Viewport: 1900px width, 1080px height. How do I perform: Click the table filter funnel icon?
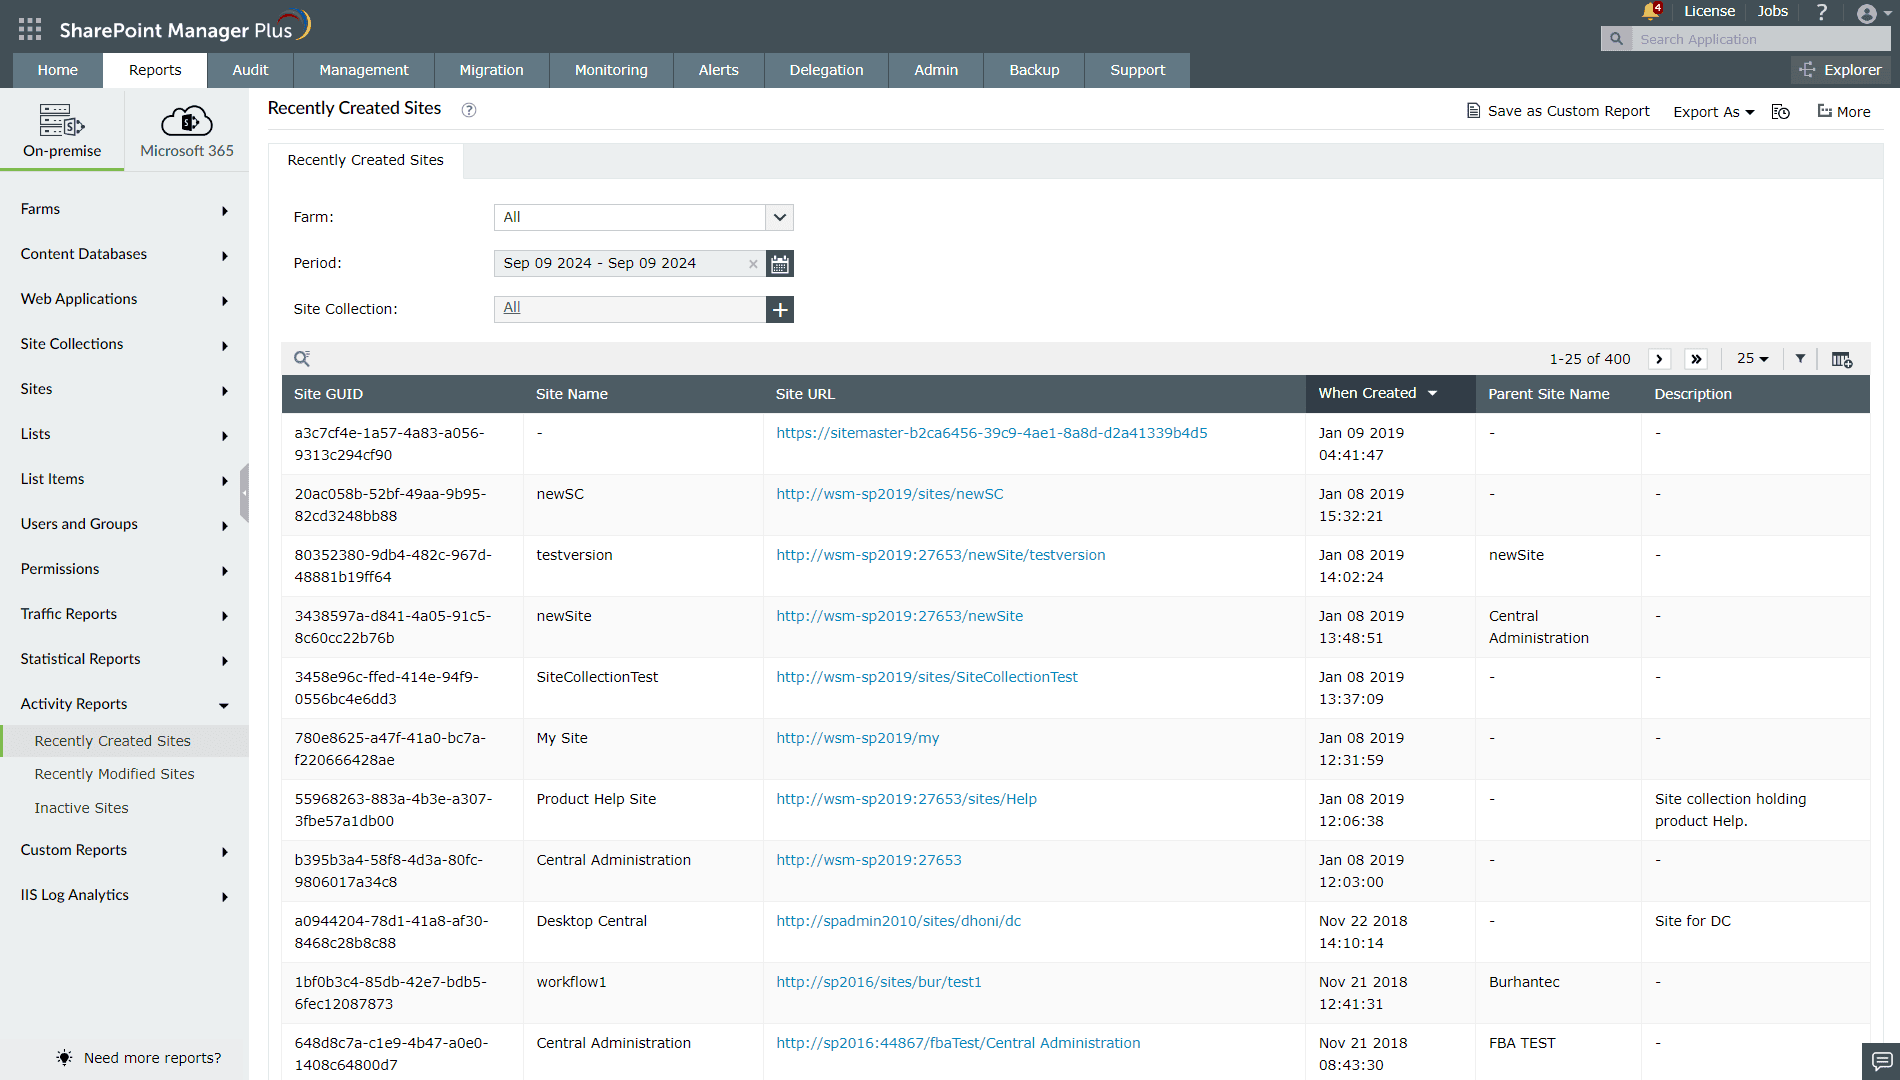(x=1800, y=359)
